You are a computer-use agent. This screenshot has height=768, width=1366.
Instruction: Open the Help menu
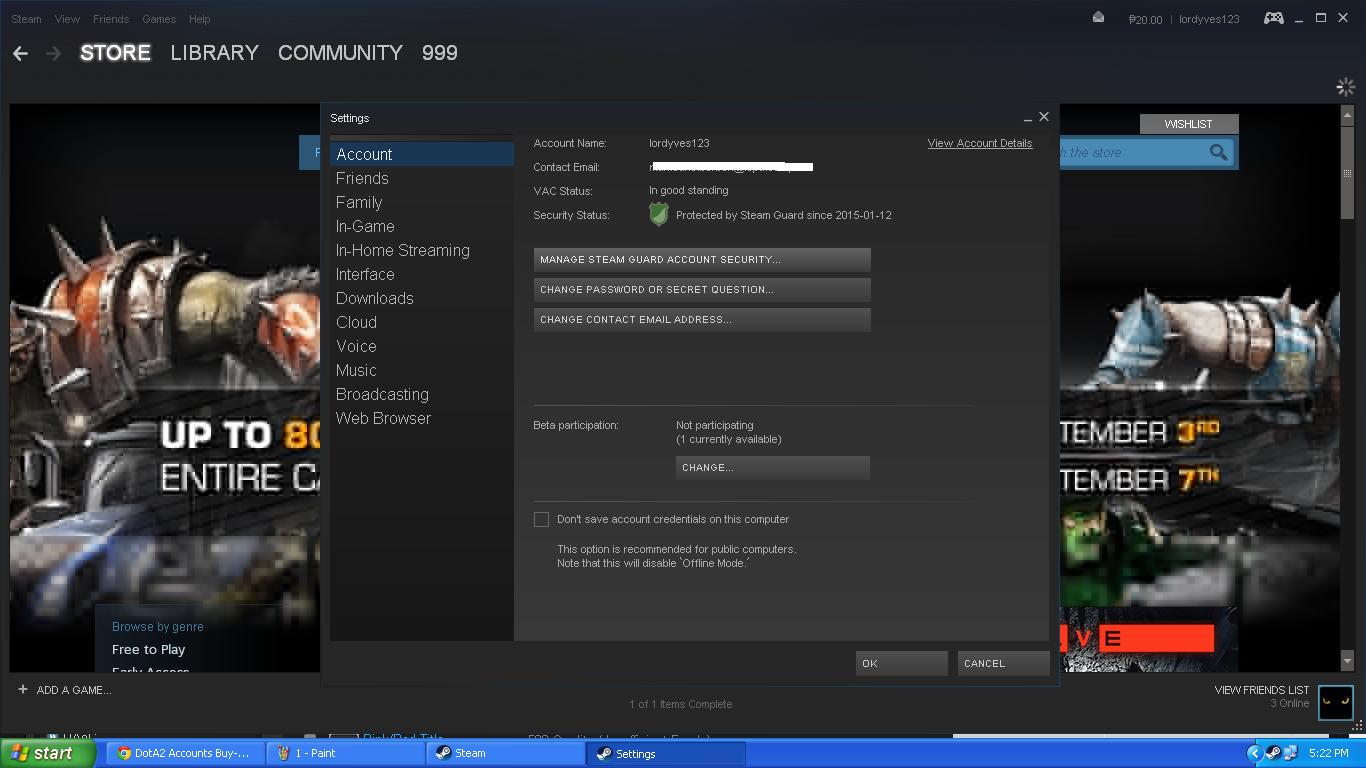(199, 19)
